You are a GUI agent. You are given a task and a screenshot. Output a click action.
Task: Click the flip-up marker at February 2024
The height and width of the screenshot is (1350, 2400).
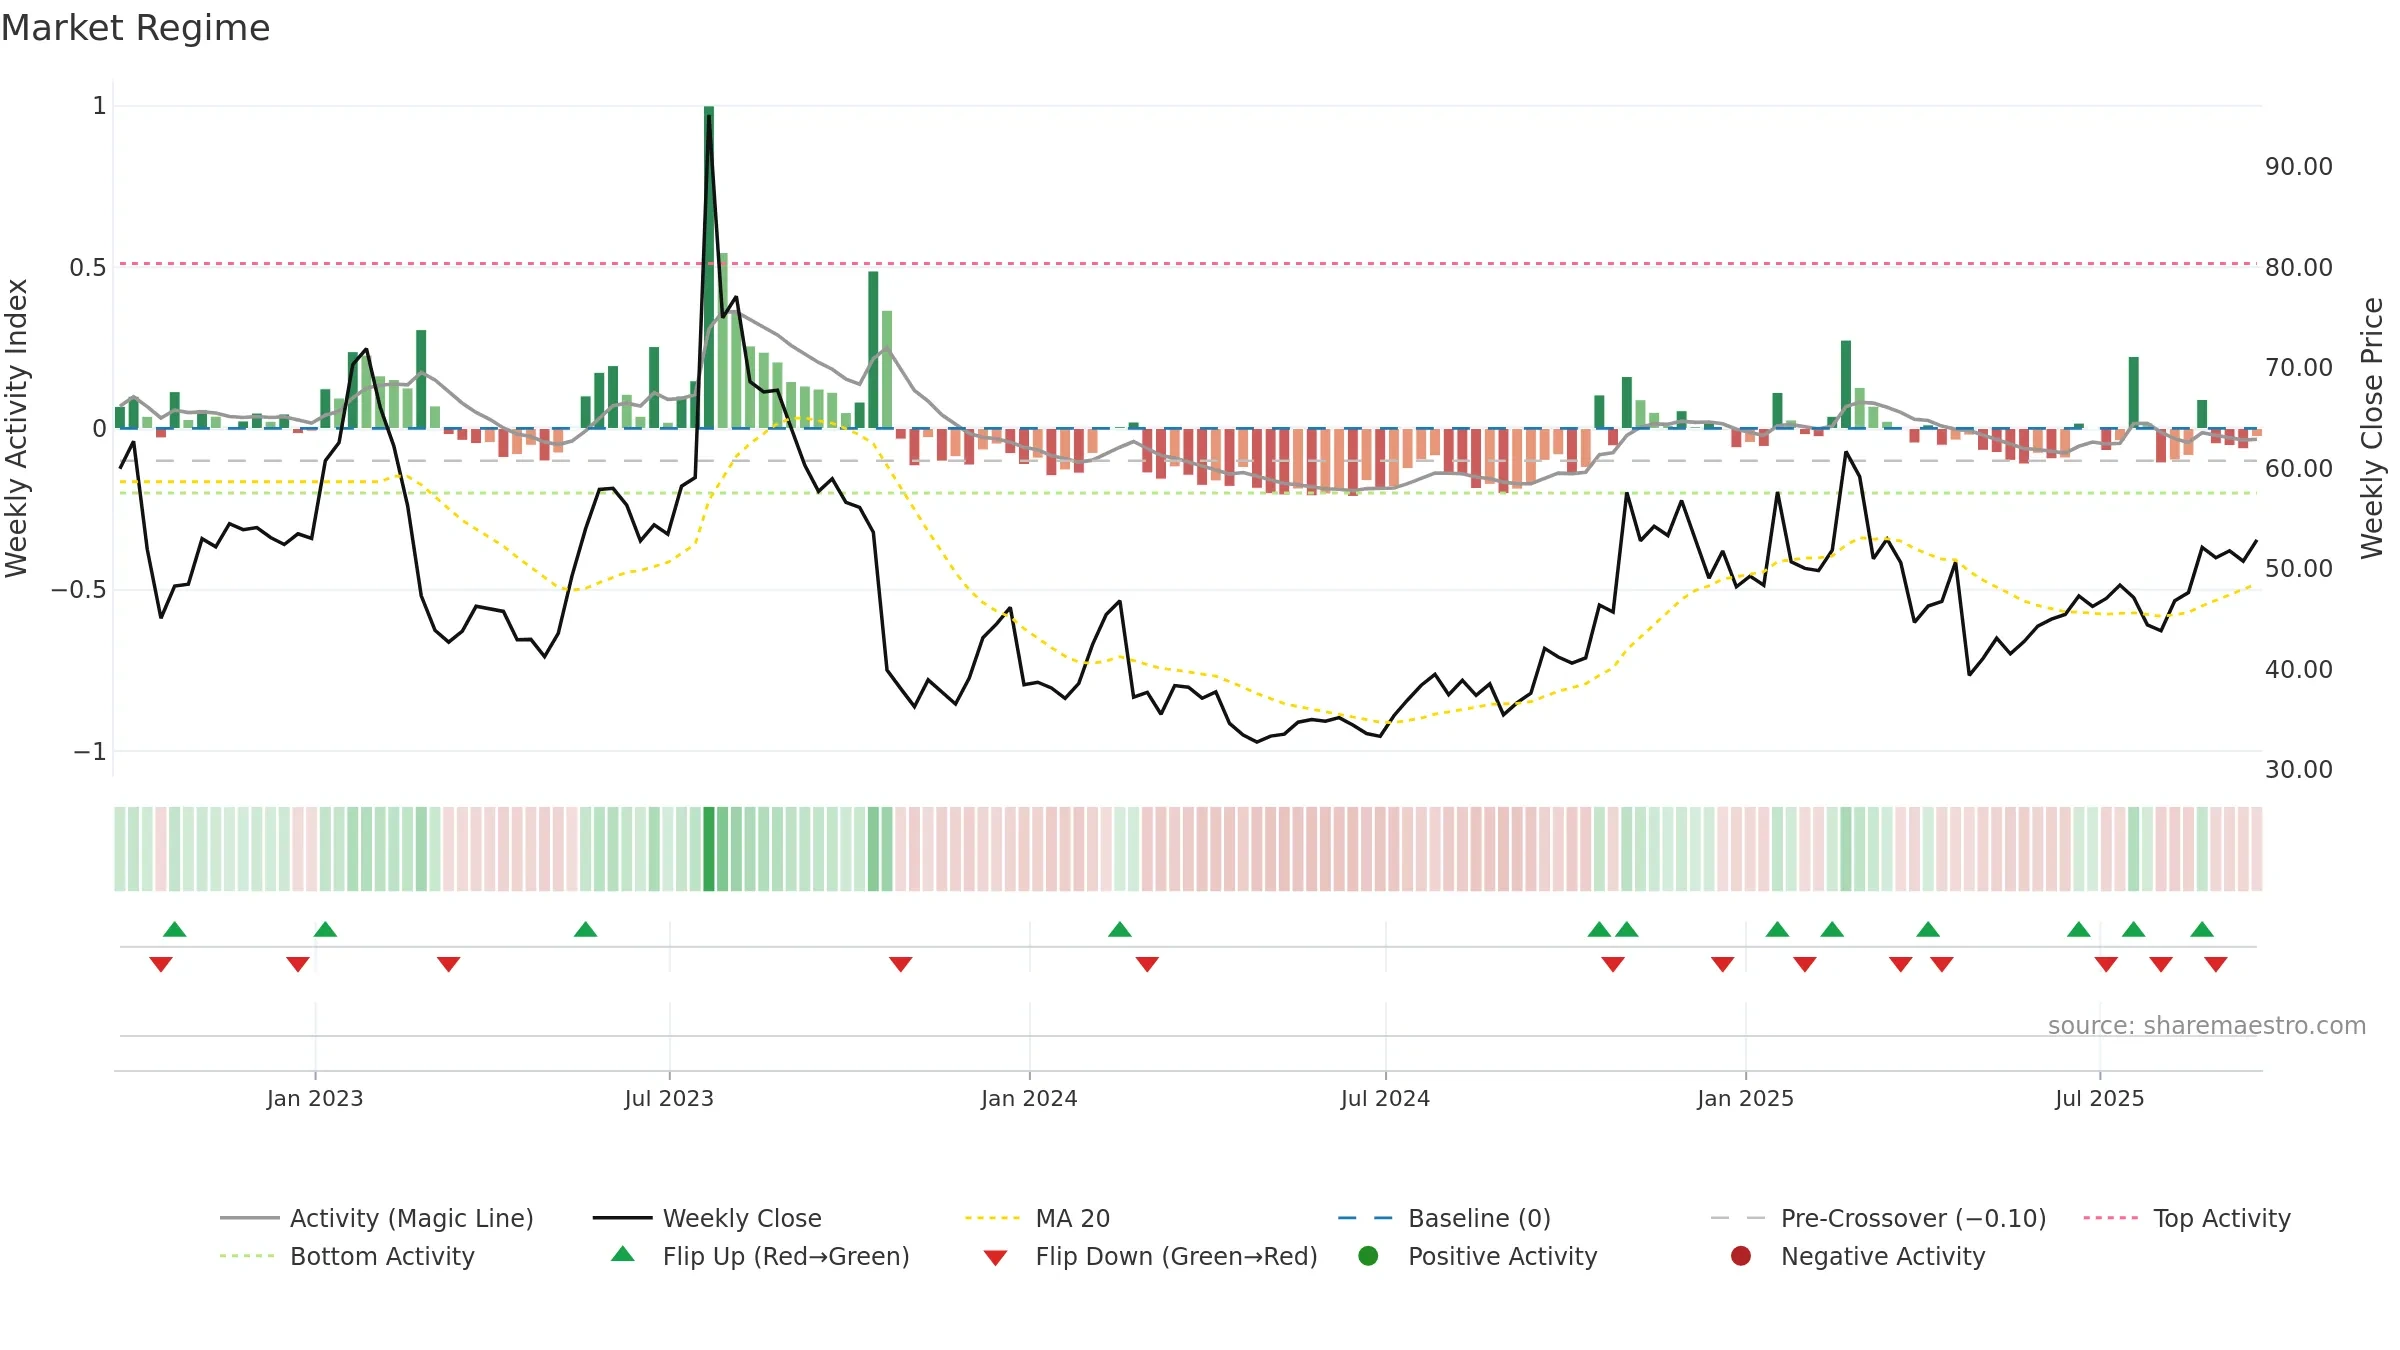click(1120, 929)
